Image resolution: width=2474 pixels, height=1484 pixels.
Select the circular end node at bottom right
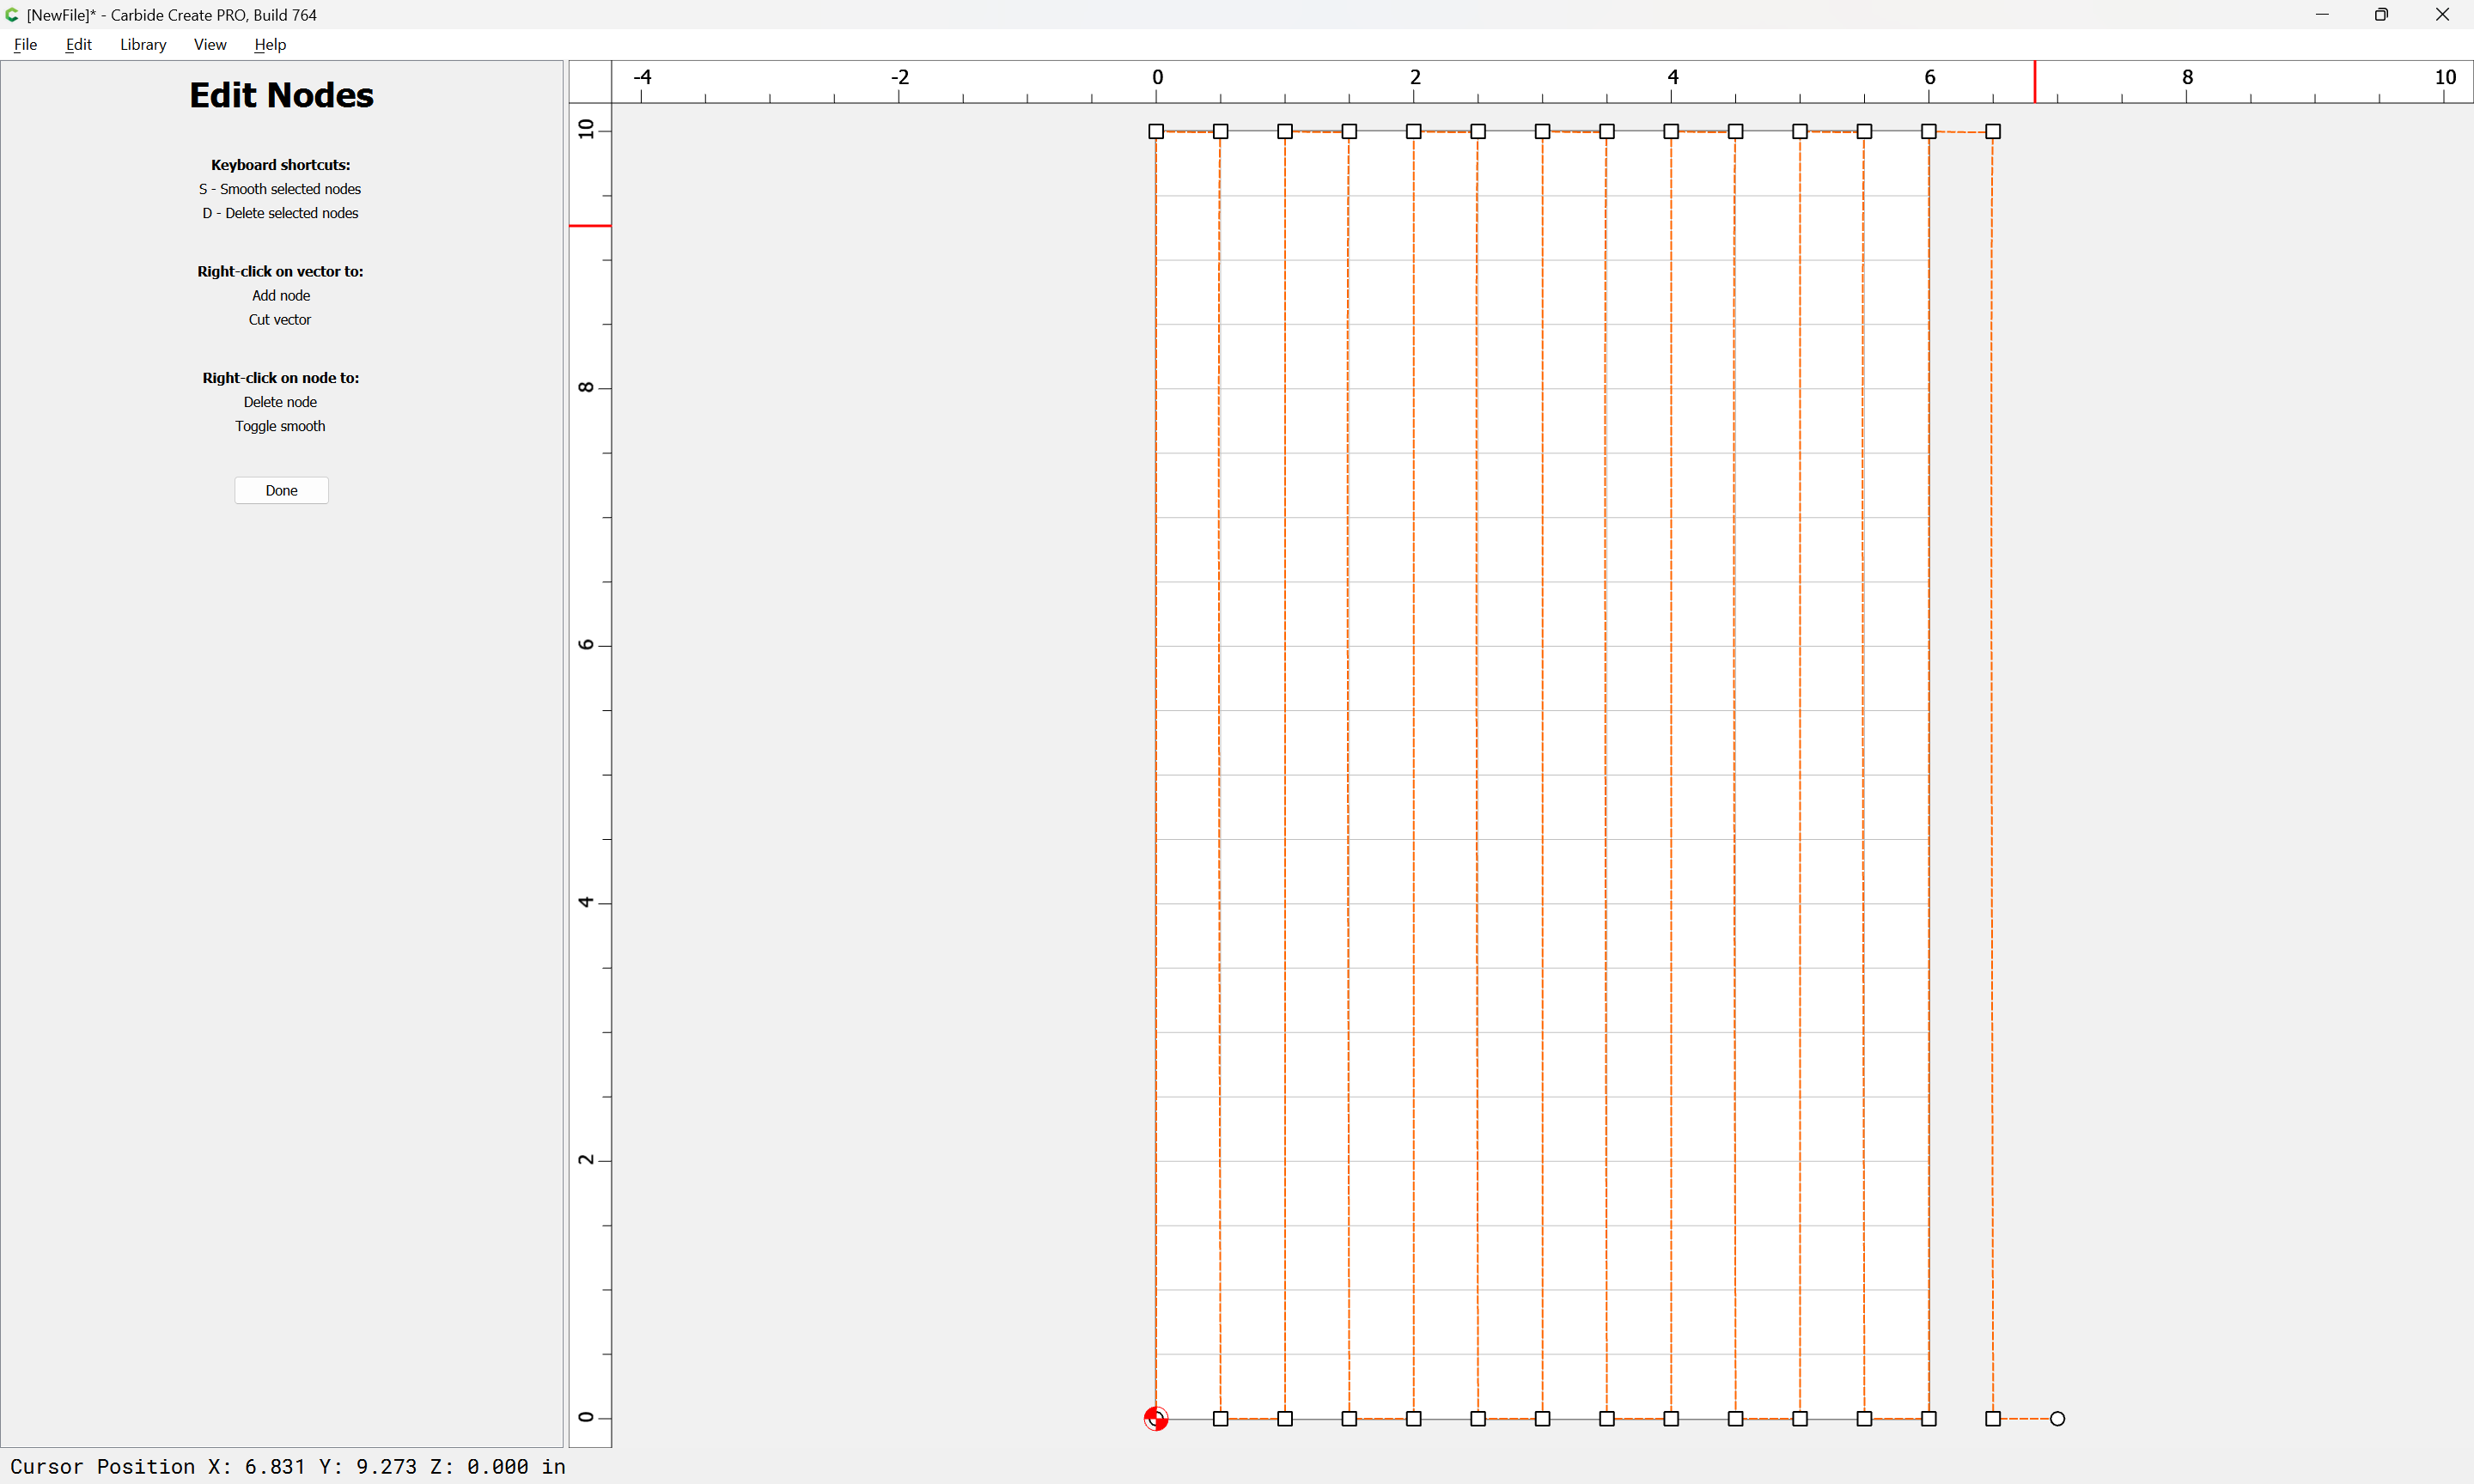click(x=2057, y=1418)
